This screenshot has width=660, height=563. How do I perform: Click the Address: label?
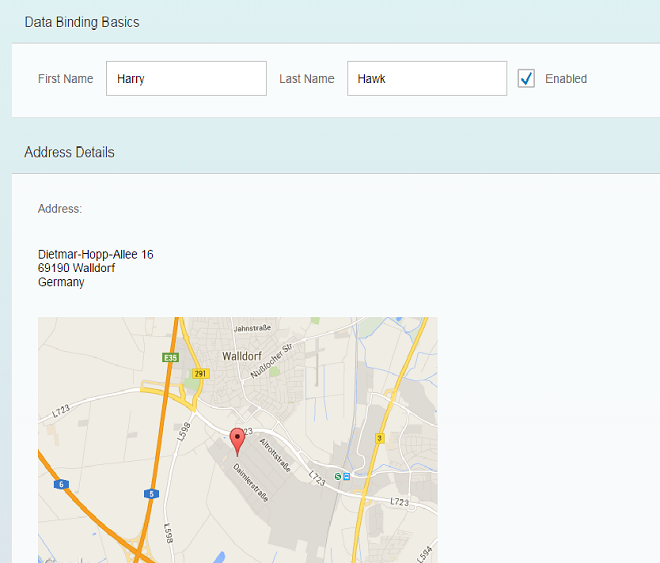(60, 209)
